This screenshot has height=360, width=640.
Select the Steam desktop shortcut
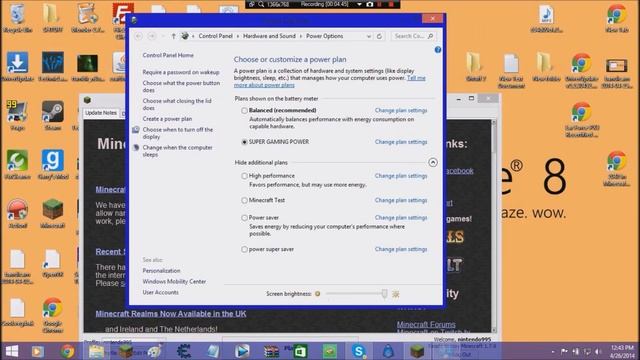53,116
